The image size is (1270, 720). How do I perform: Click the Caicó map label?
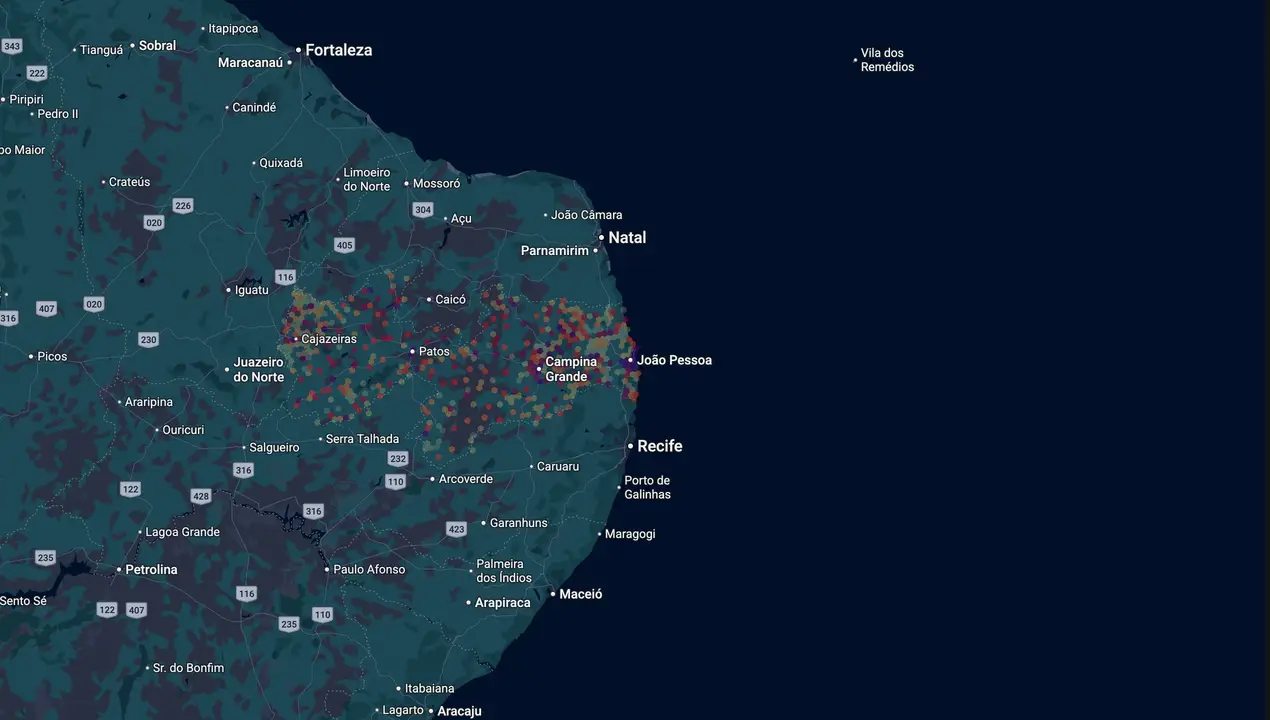coord(451,300)
